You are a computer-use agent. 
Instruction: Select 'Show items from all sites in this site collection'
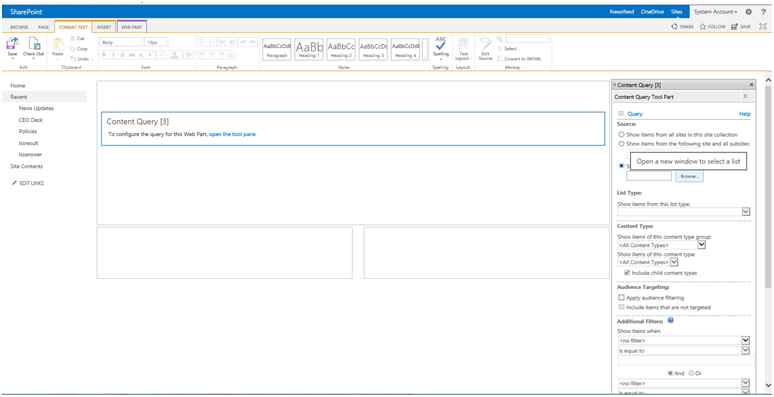[x=621, y=134]
